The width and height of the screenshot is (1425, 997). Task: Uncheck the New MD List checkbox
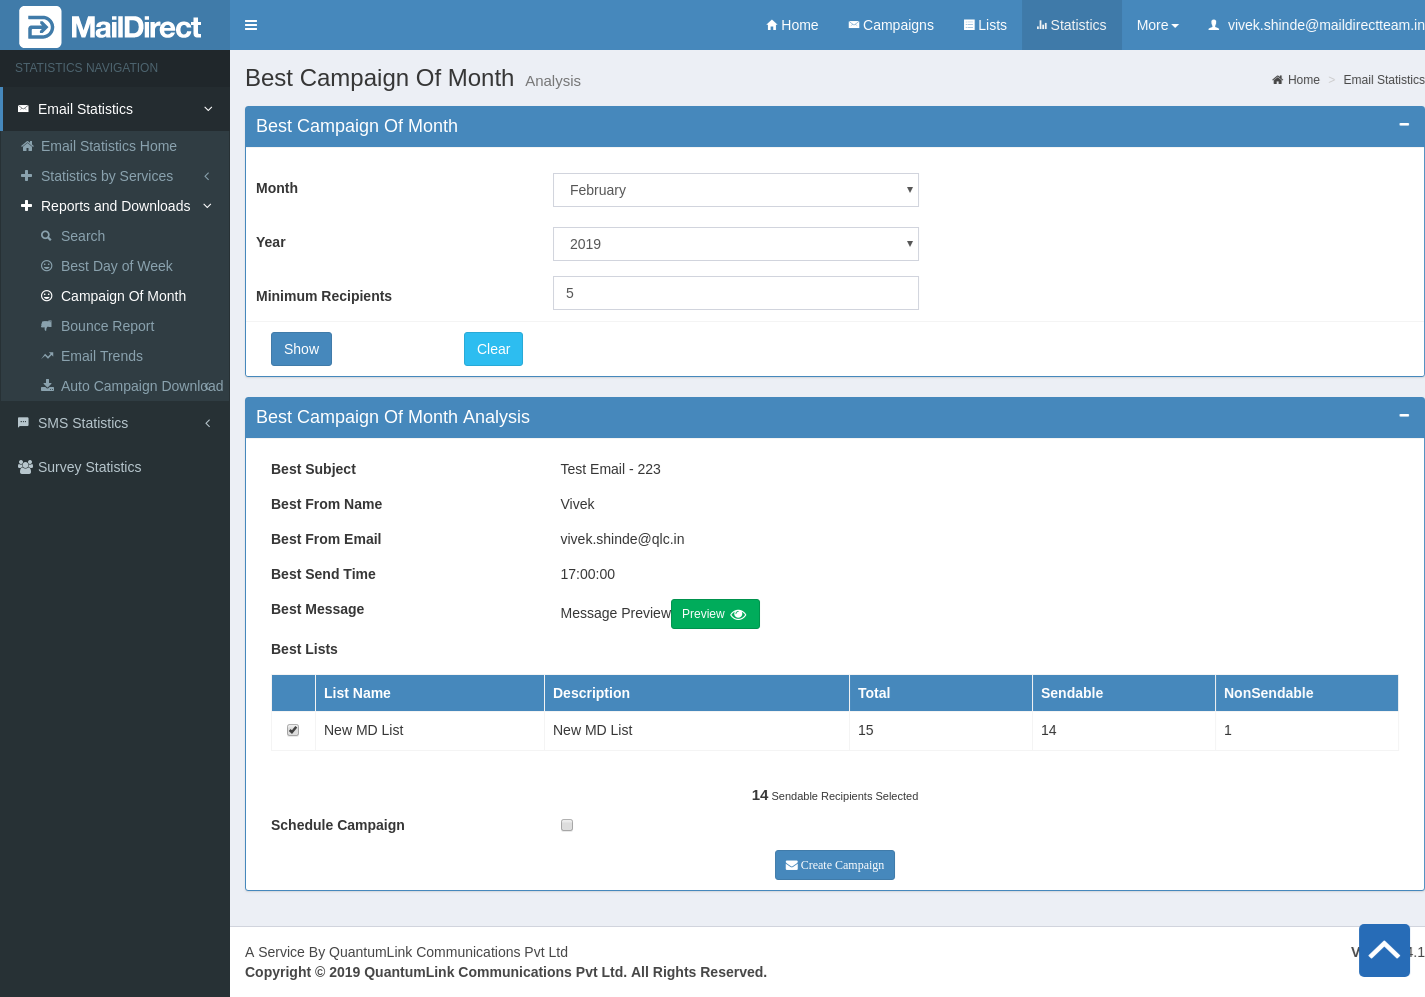[293, 730]
